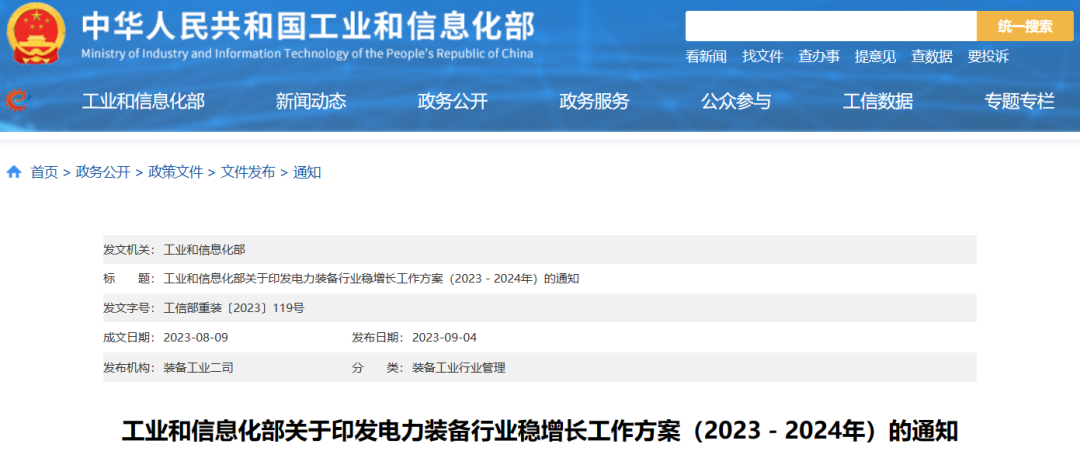Click the 发布机构 label
Screen dimensions: 1080x458
tap(129, 368)
